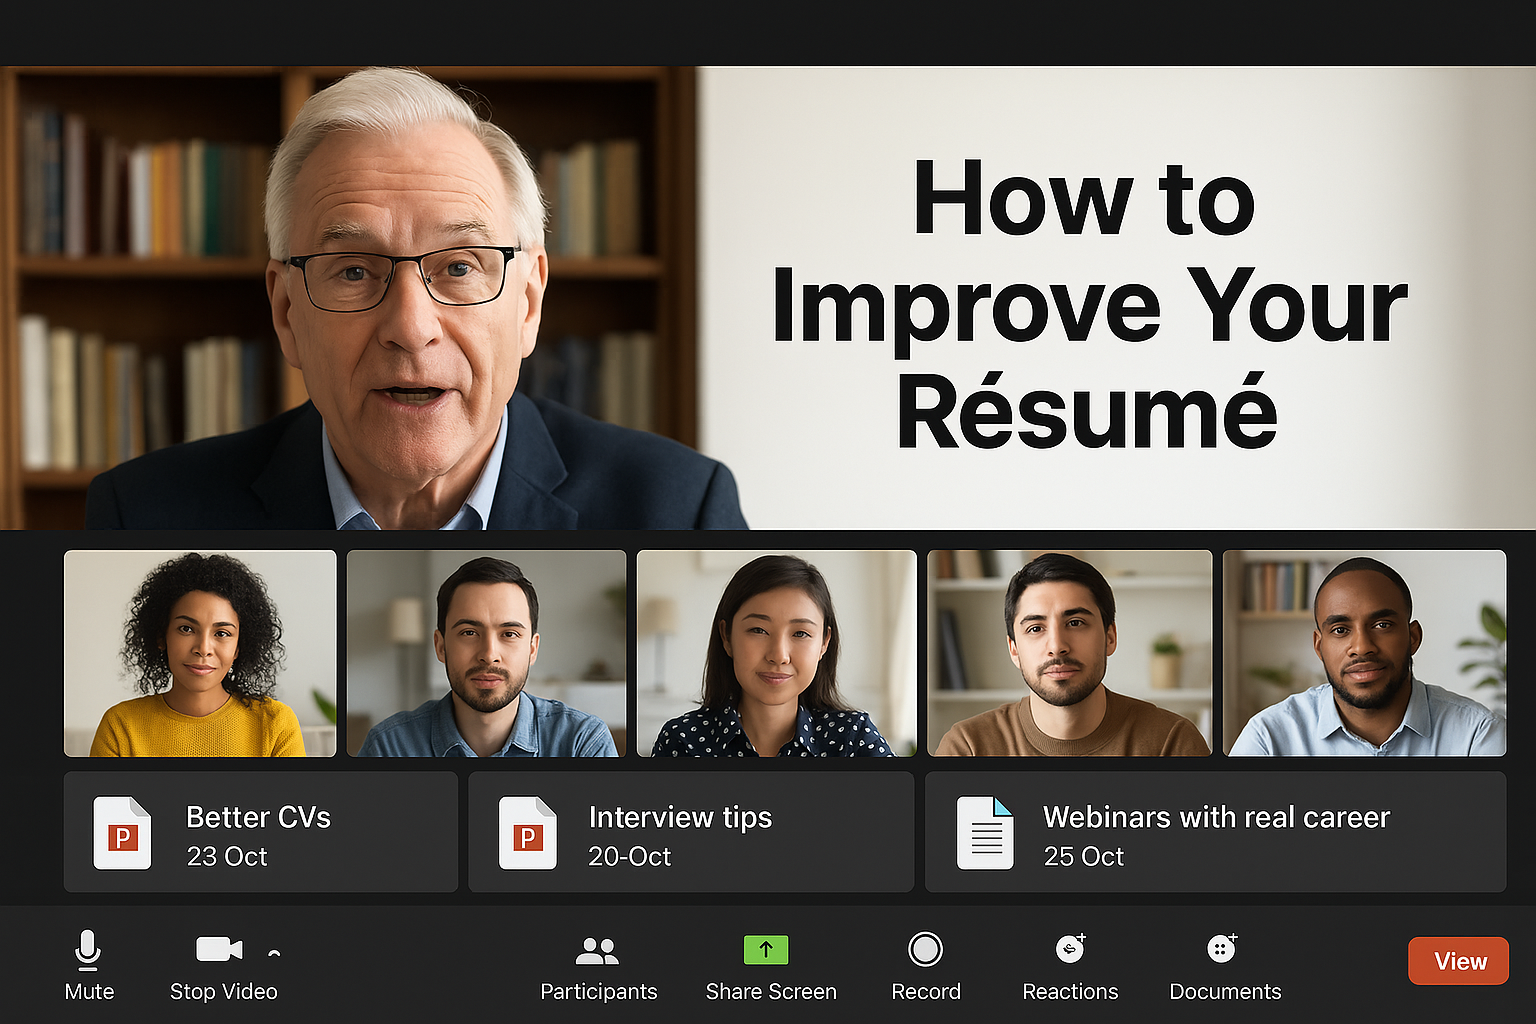The height and width of the screenshot is (1024, 1536).
Task: Click the camera icon to stop video
Action: [x=219, y=948]
